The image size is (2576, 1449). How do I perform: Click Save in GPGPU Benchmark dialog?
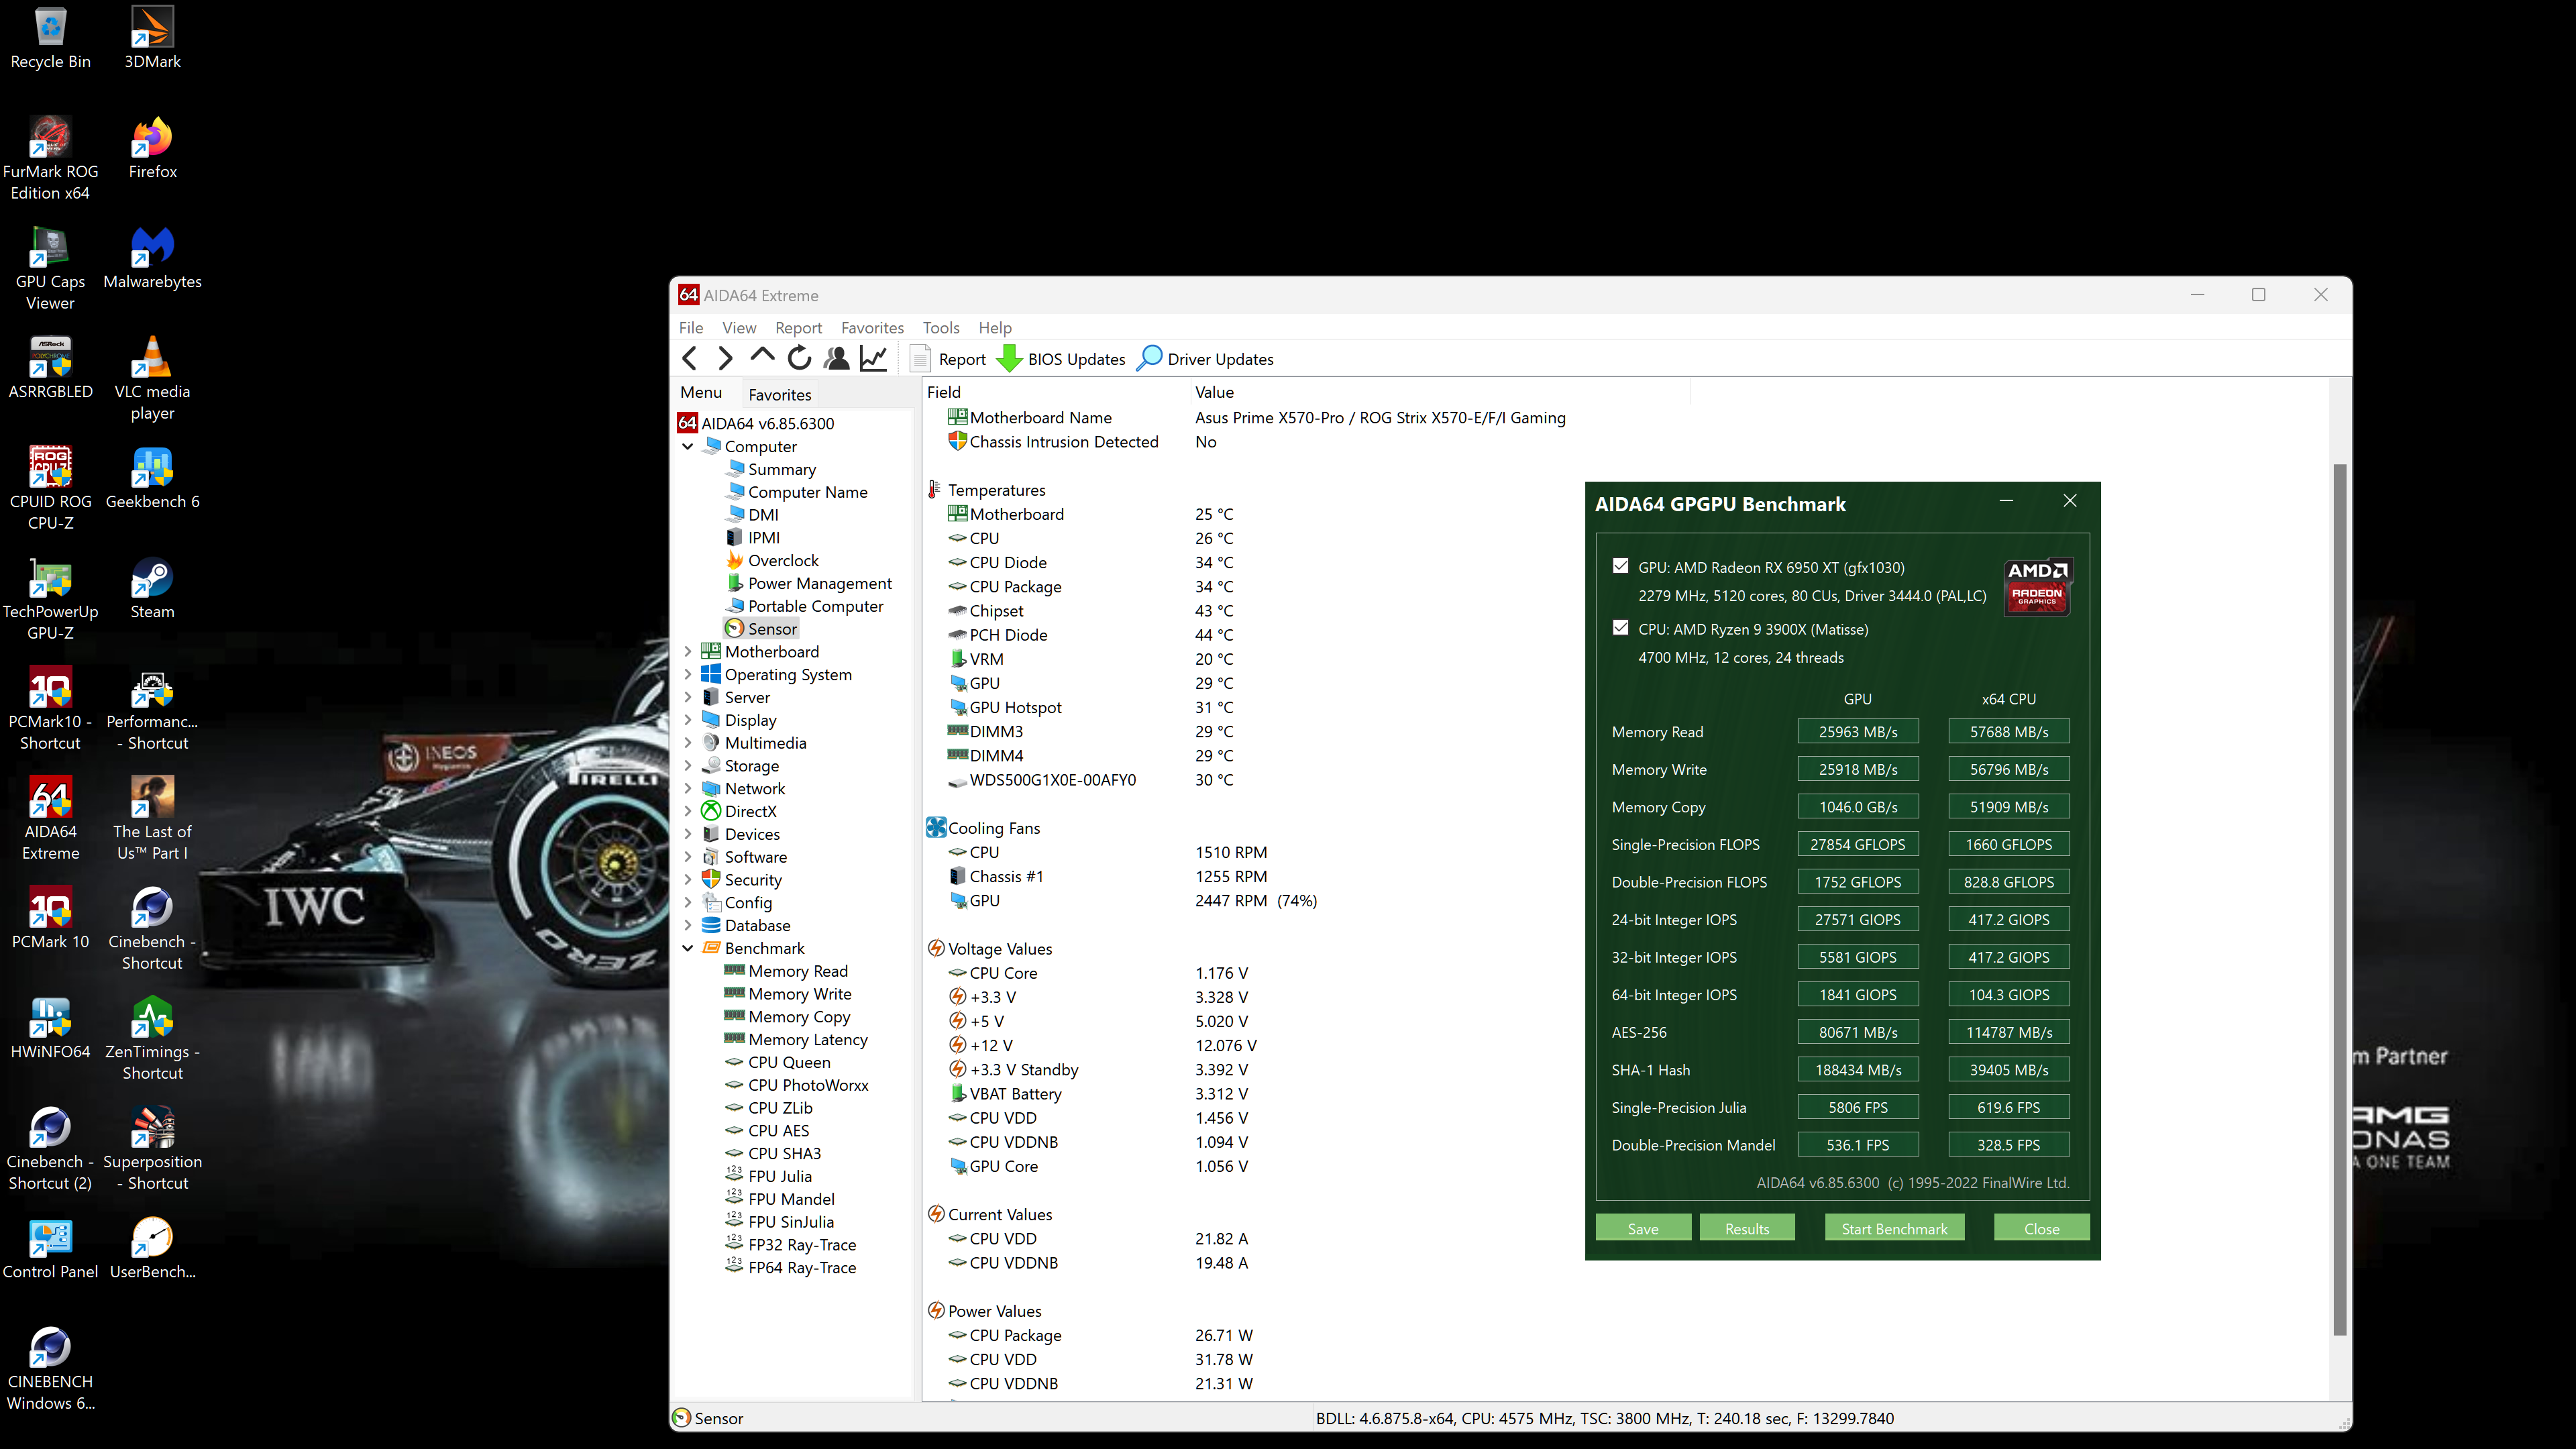click(1643, 1228)
